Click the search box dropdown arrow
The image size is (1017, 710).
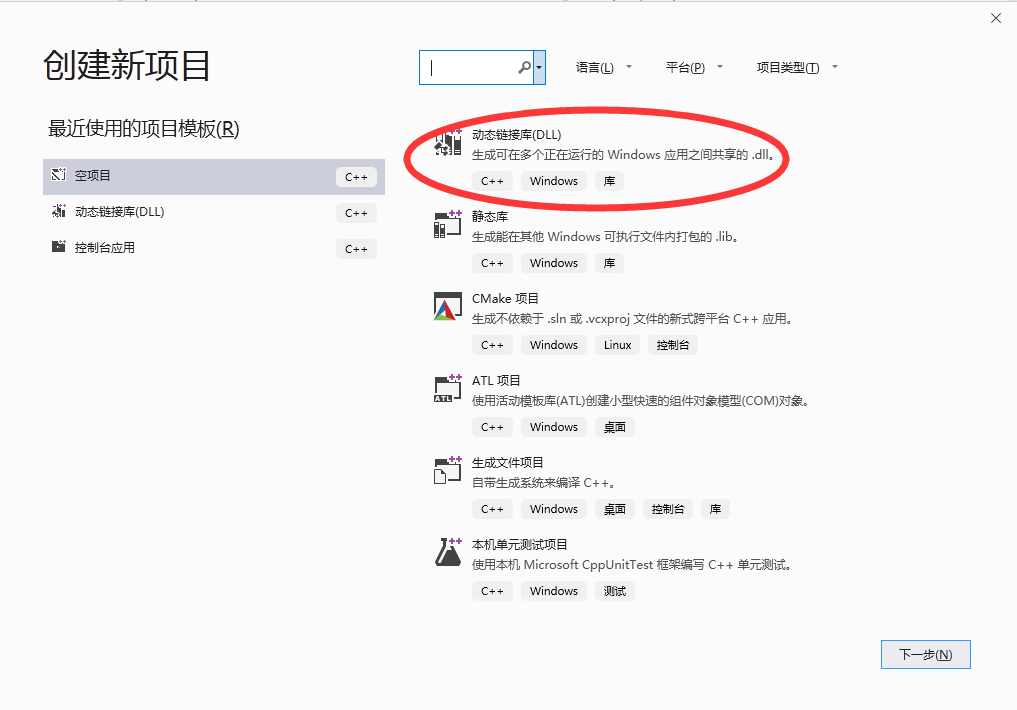pyautogui.click(x=539, y=67)
